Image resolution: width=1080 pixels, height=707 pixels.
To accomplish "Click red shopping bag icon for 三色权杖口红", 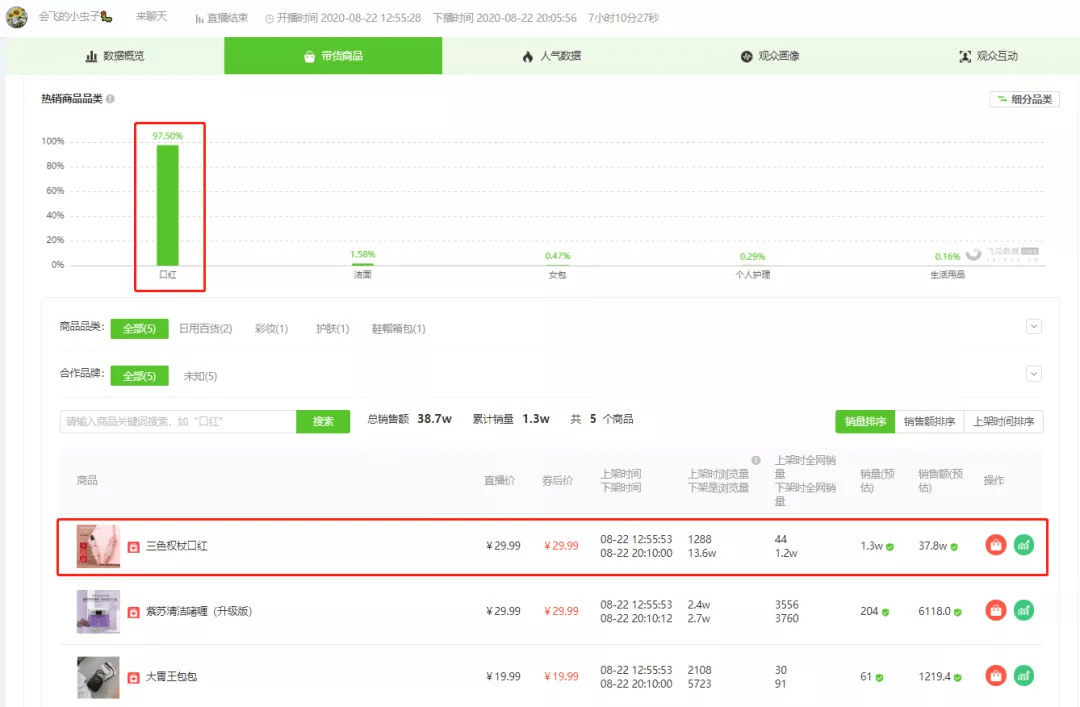I will point(995,545).
